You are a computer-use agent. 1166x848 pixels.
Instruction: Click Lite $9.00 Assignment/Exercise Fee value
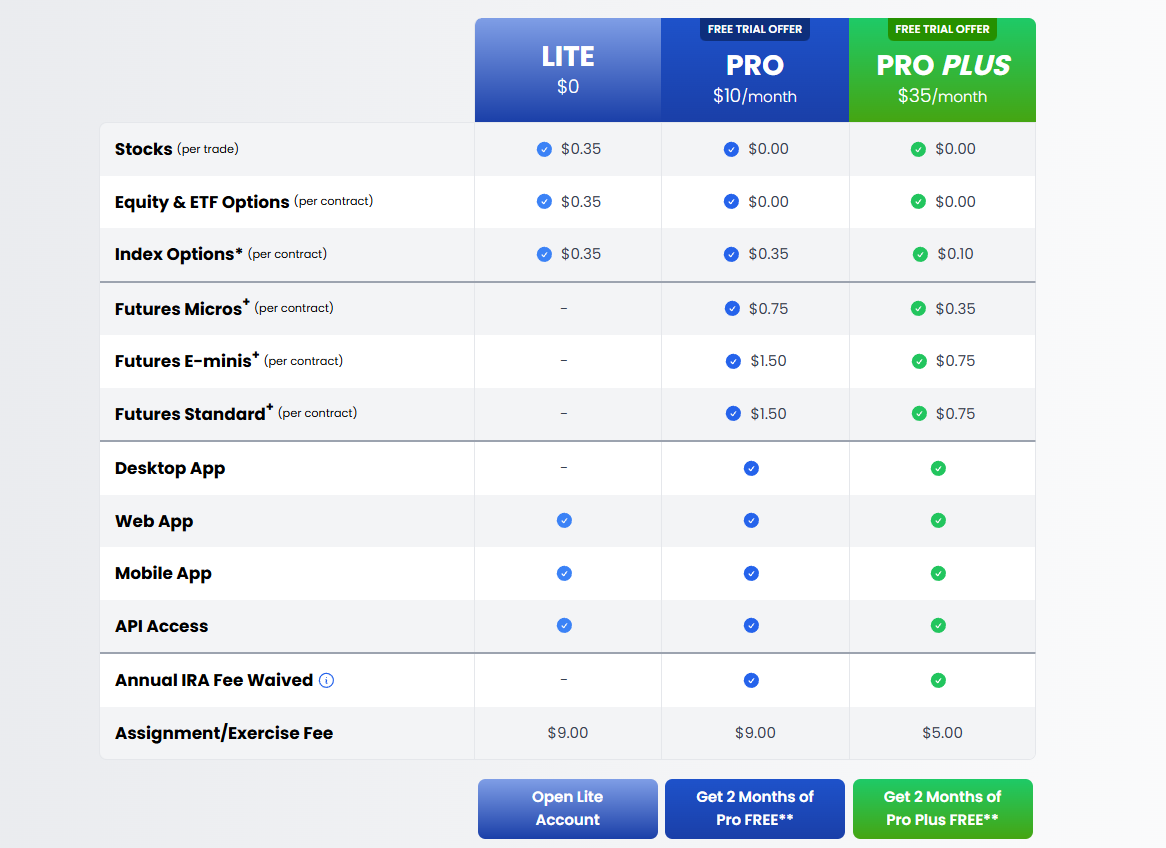tap(567, 733)
